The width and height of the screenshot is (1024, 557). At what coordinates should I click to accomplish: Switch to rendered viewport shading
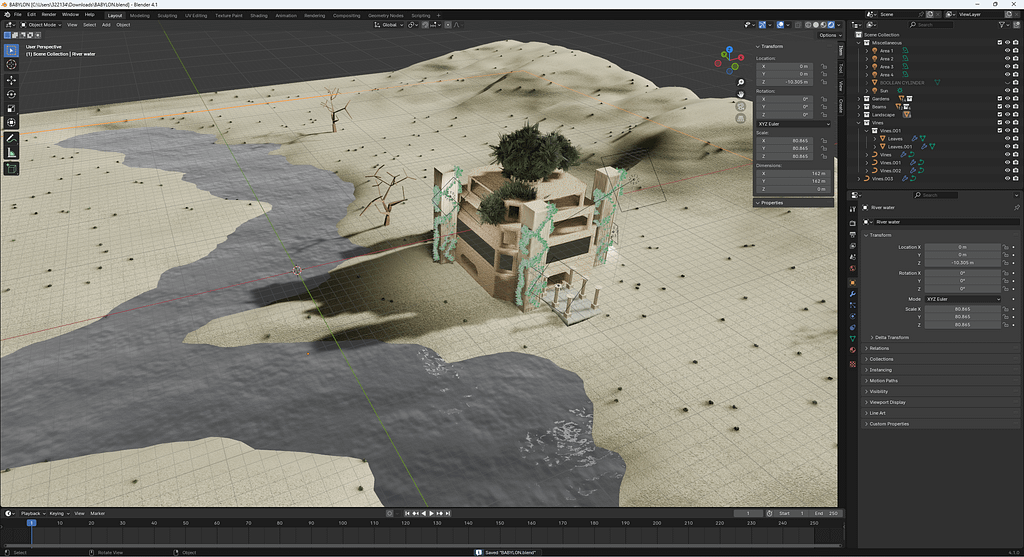click(x=831, y=25)
